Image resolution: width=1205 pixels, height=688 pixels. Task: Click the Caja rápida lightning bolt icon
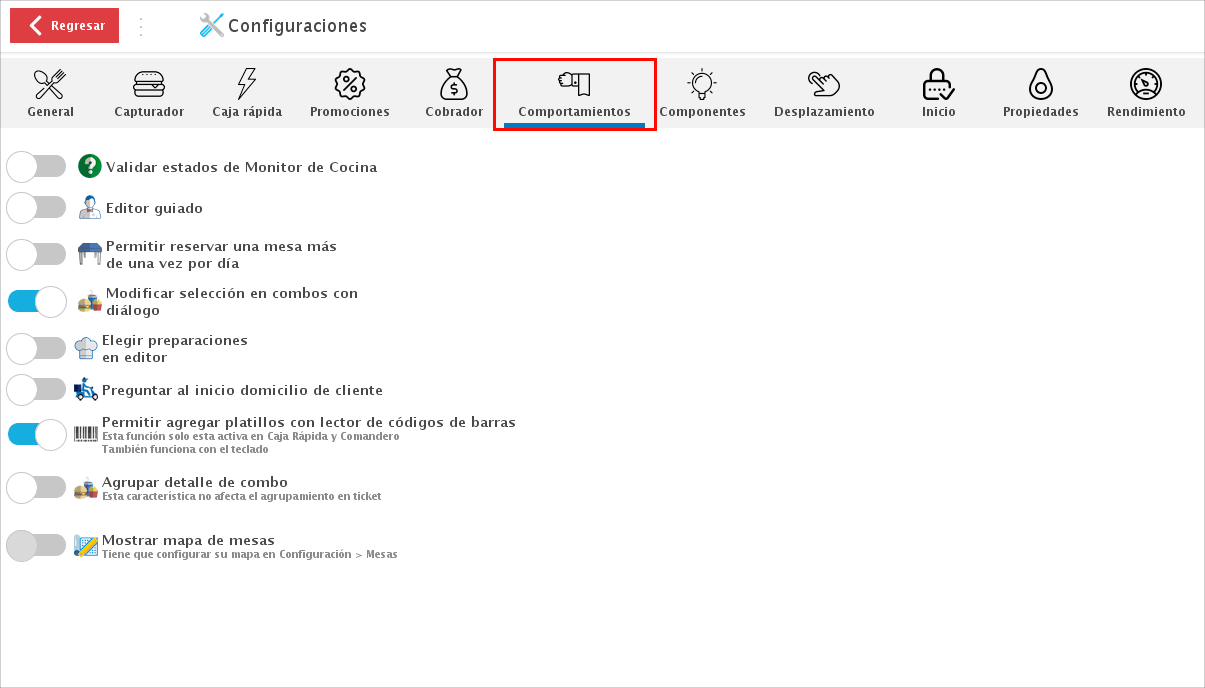click(247, 85)
